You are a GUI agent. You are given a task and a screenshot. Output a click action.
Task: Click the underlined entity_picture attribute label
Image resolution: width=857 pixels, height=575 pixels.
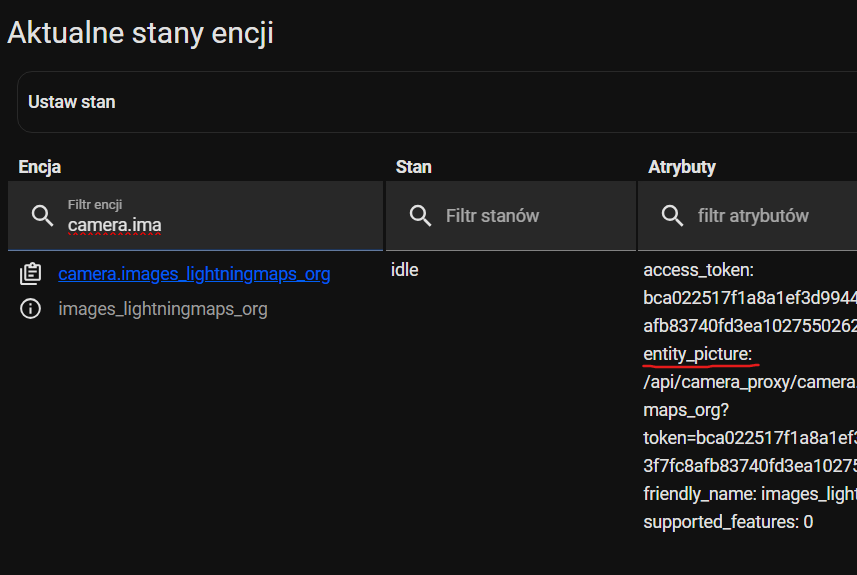point(697,354)
